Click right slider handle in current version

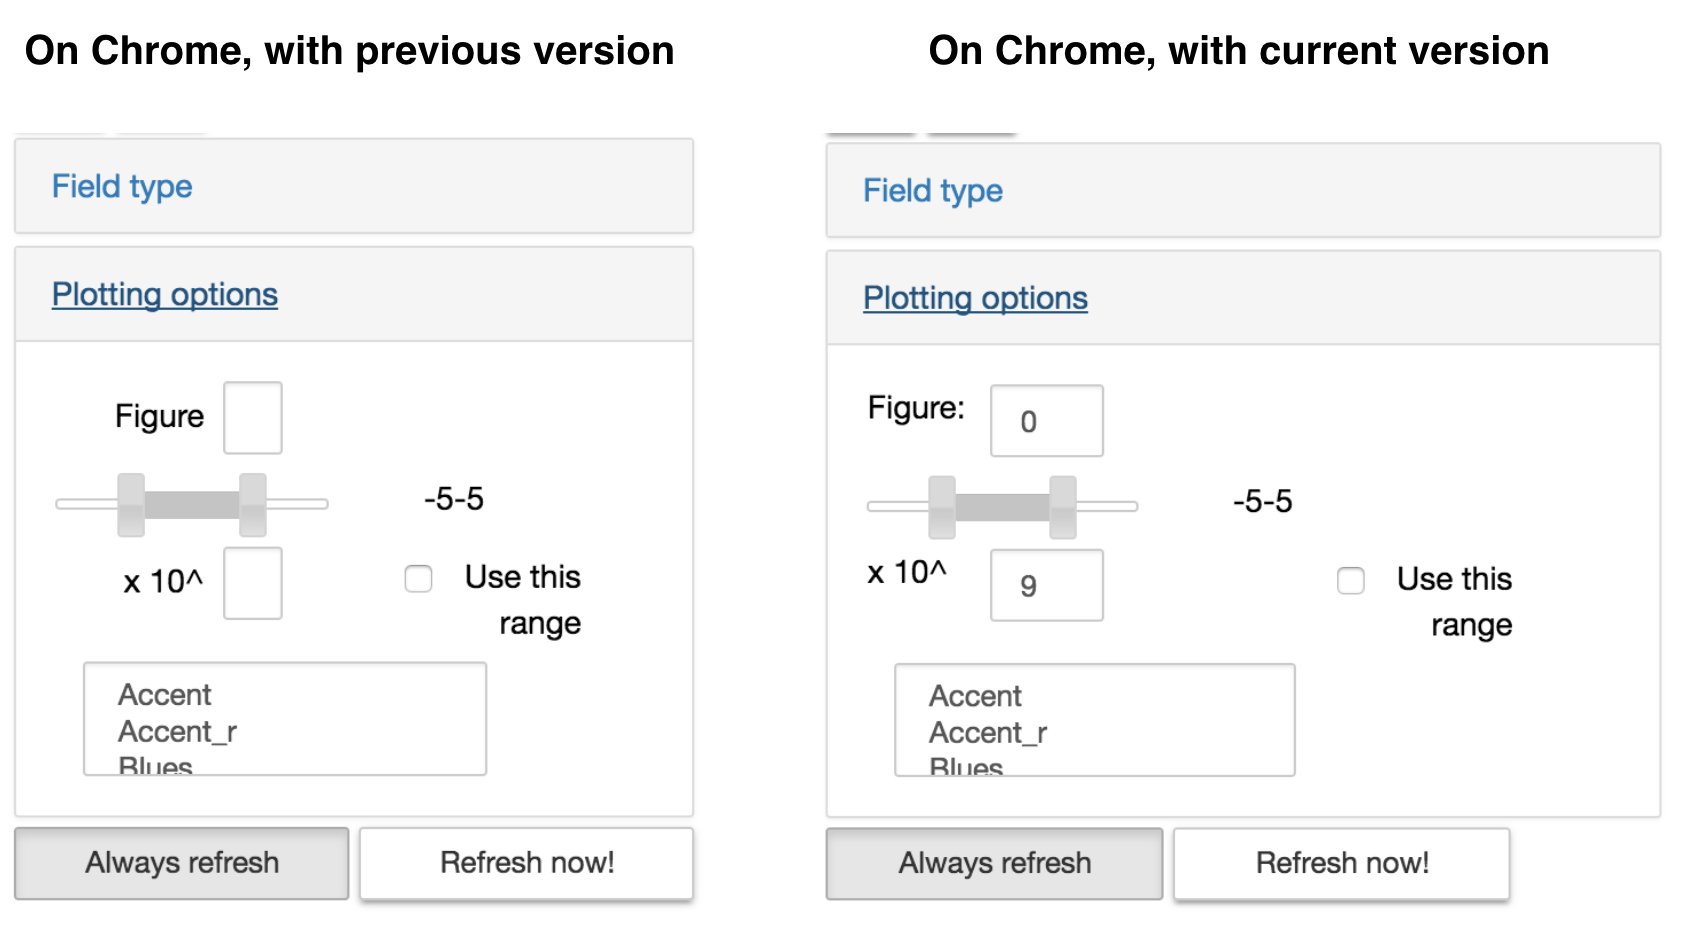pos(1062,507)
